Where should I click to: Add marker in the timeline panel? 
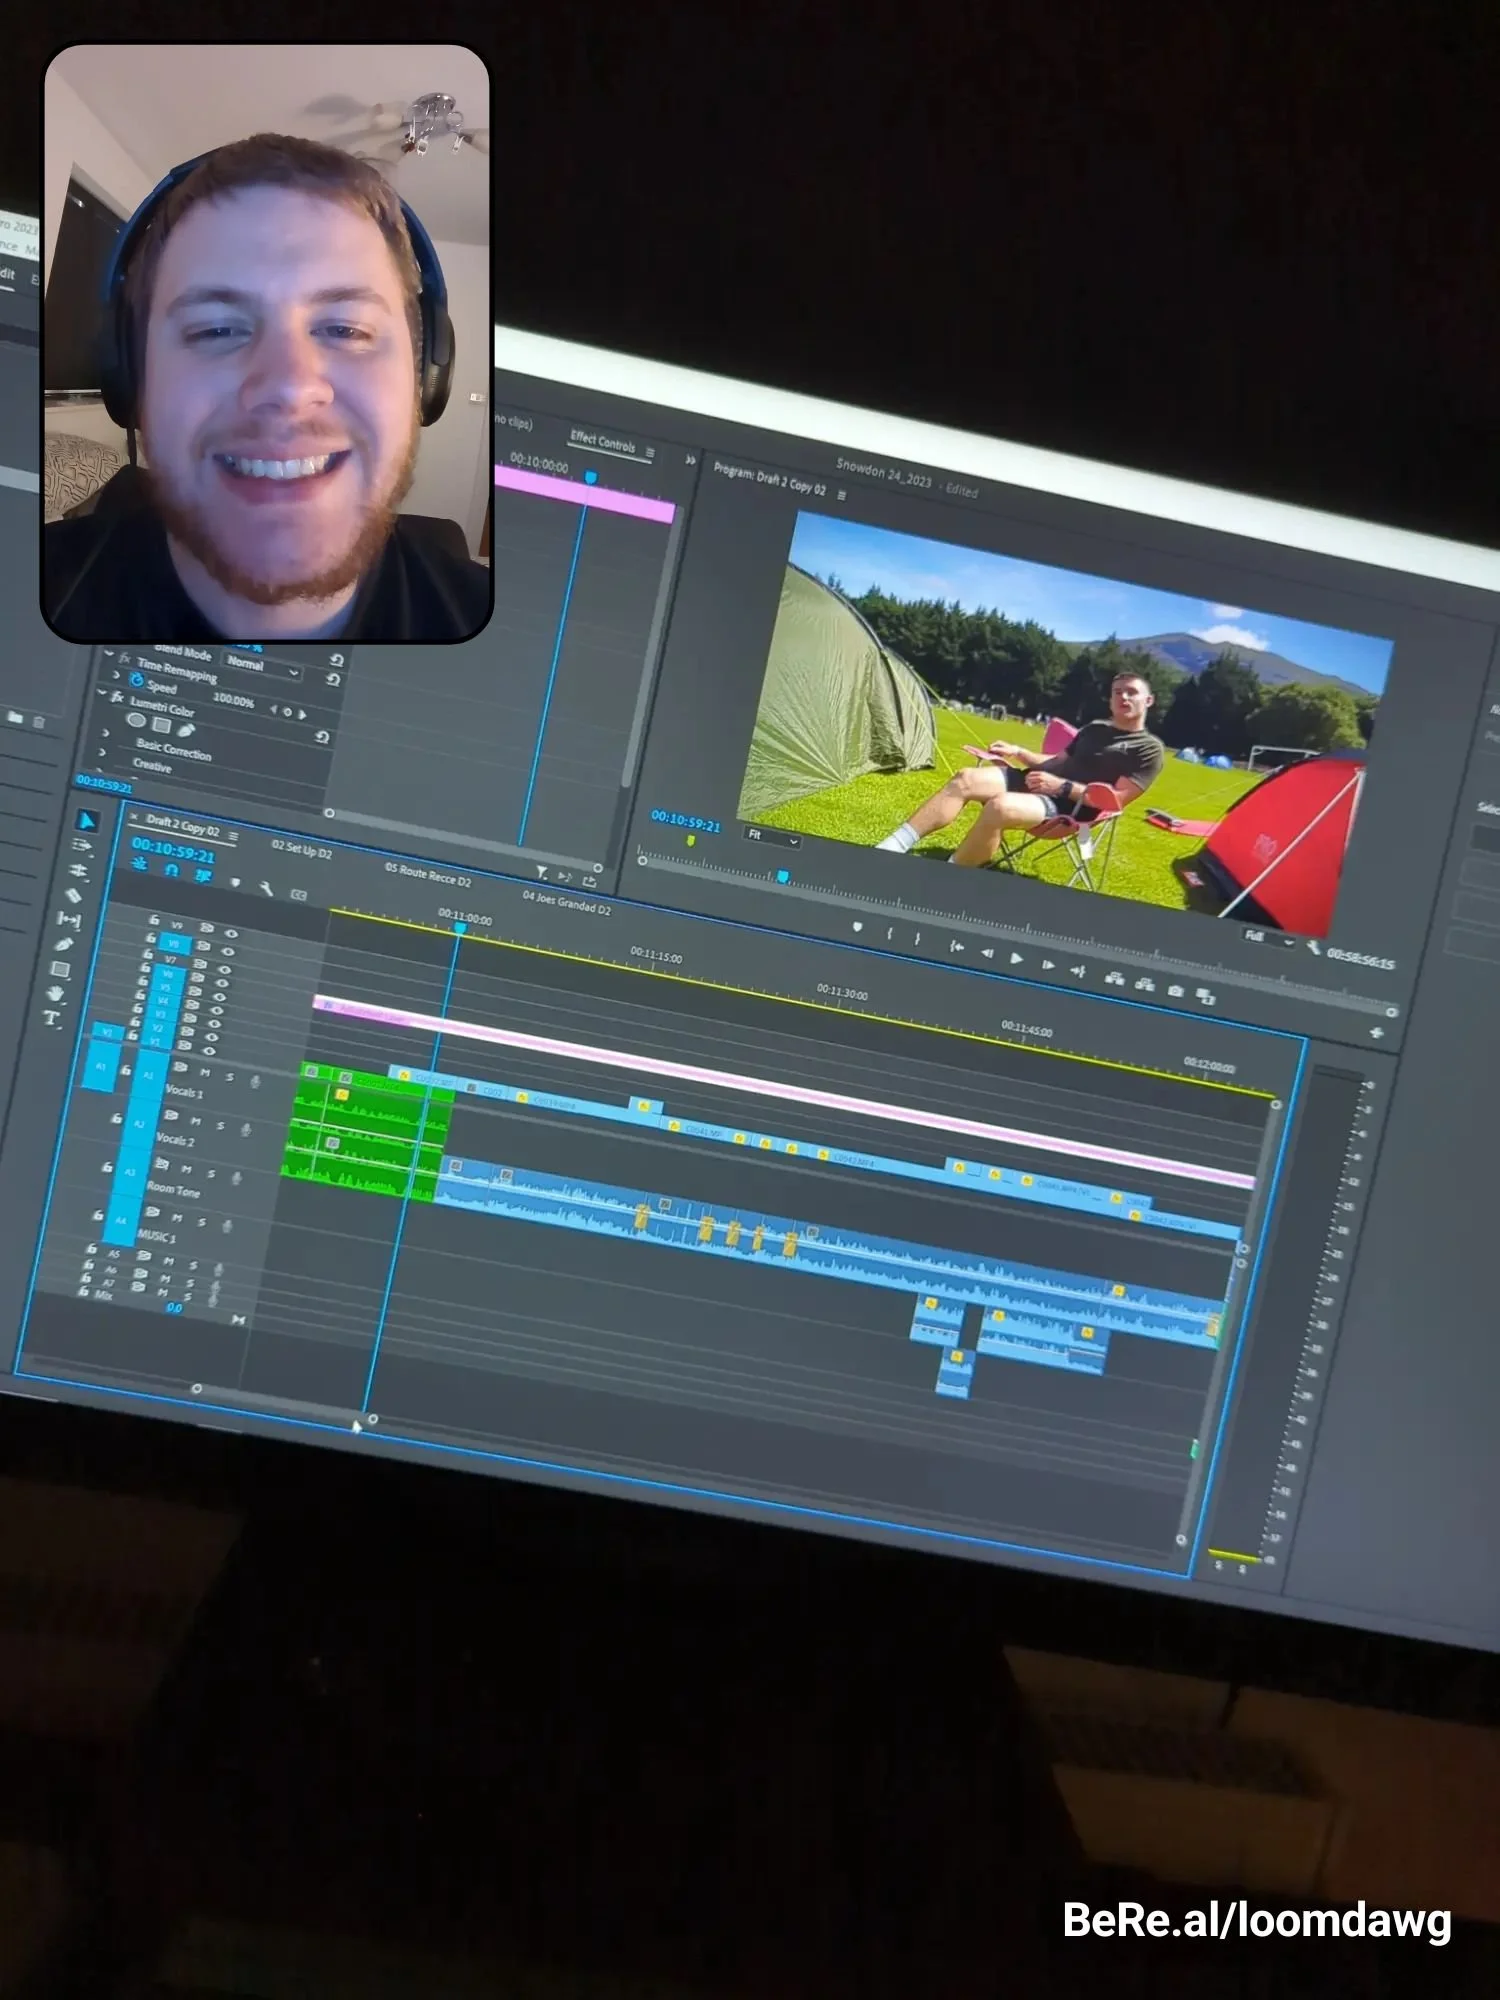pos(236,882)
